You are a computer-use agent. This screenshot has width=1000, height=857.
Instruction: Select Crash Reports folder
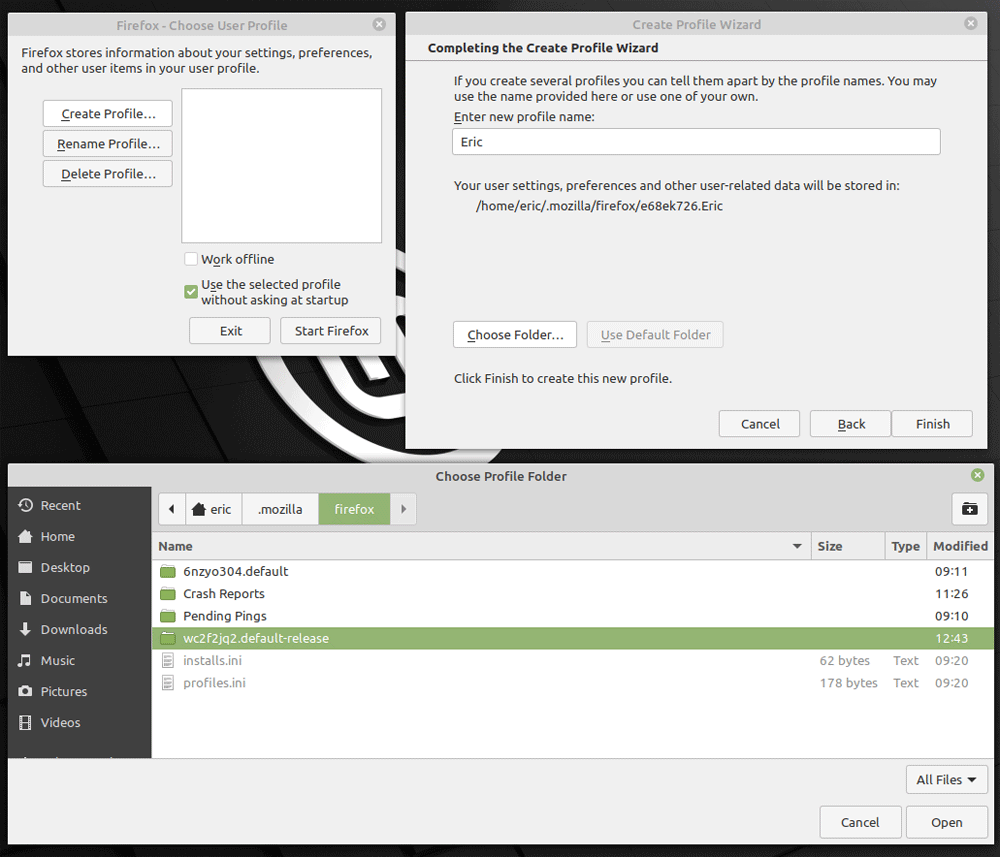[x=573, y=594]
